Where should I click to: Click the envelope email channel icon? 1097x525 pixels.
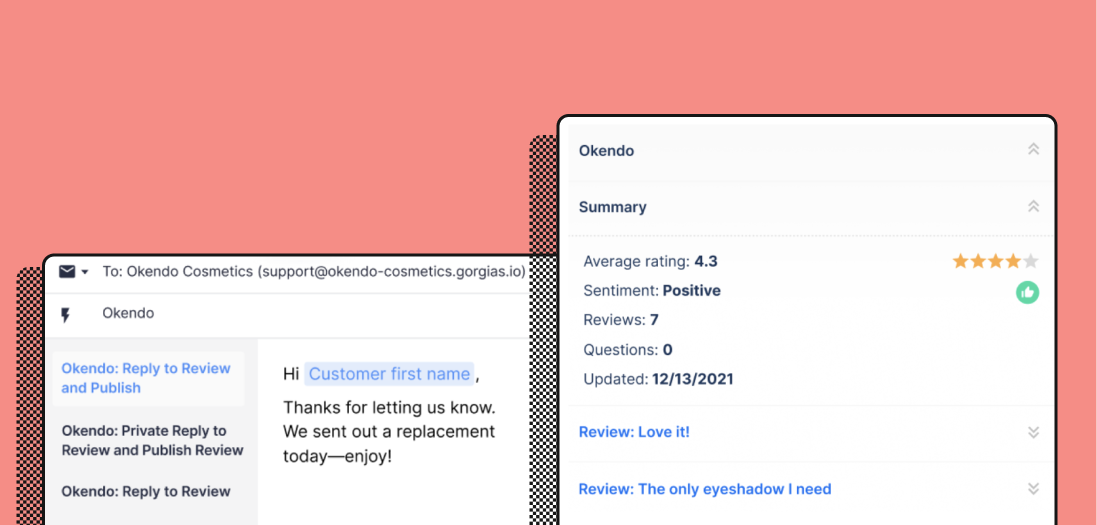[x=66, y=272]
